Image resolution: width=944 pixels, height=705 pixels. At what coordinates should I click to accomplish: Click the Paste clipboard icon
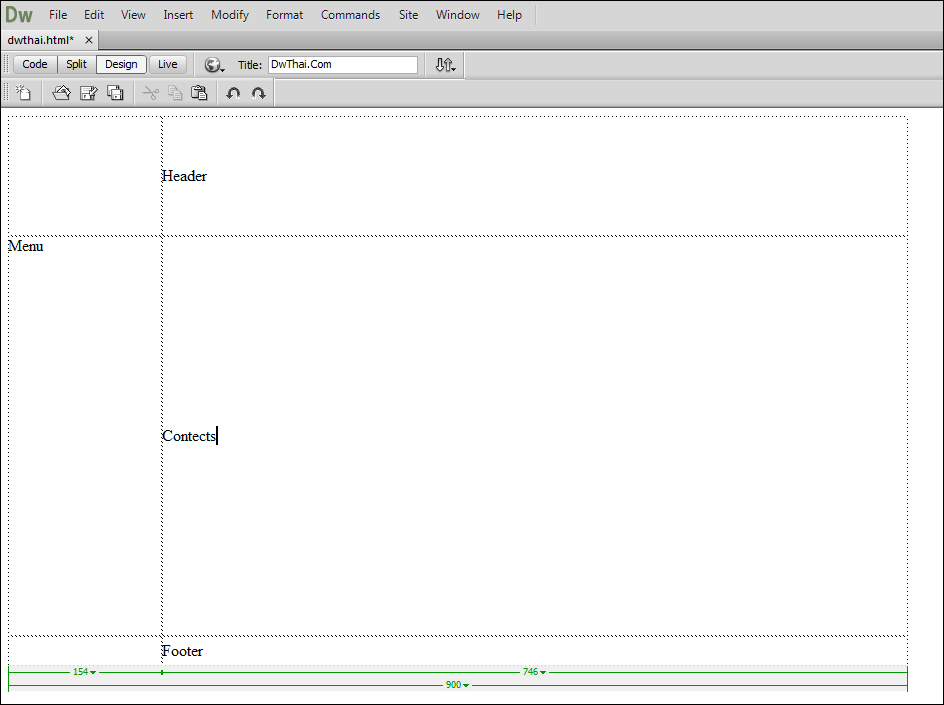tap(199, 93)
